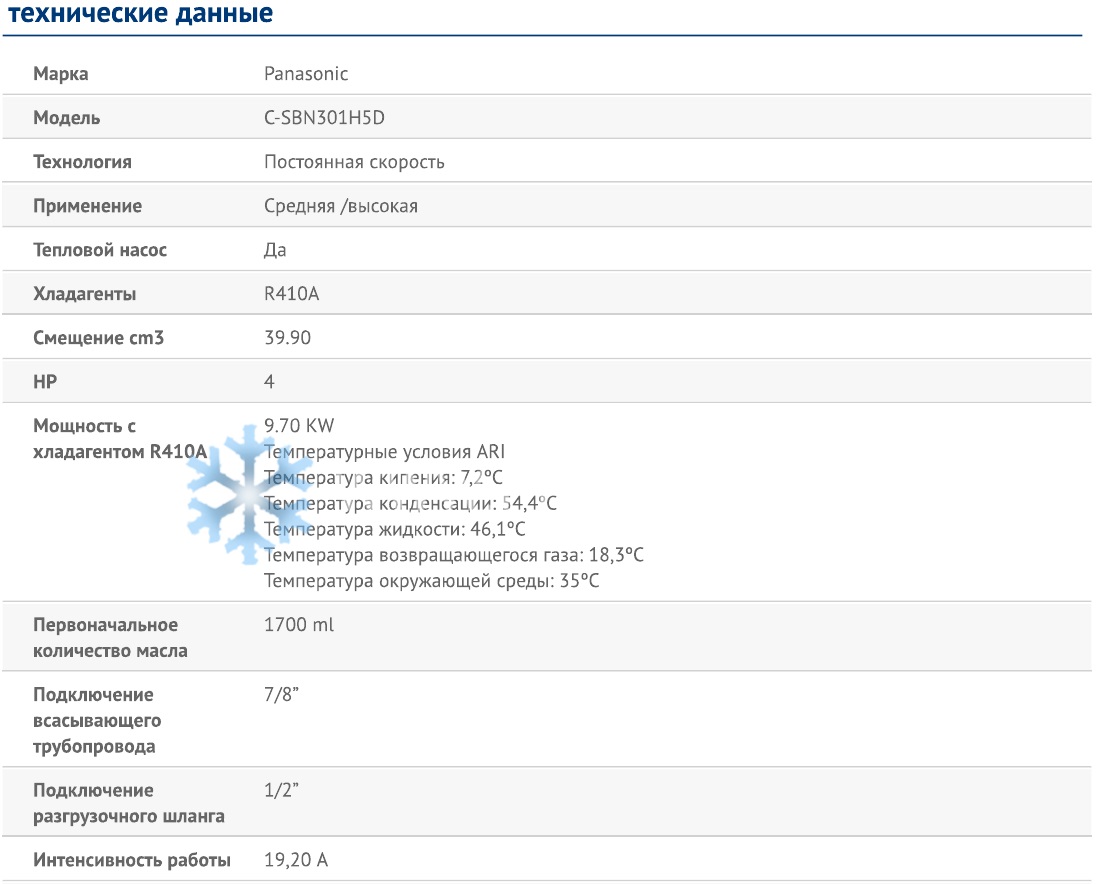This screenshot has height=884, width=1099.
Task: Click the 'Panasonic' brand value
Action: [x=306, y=74]
